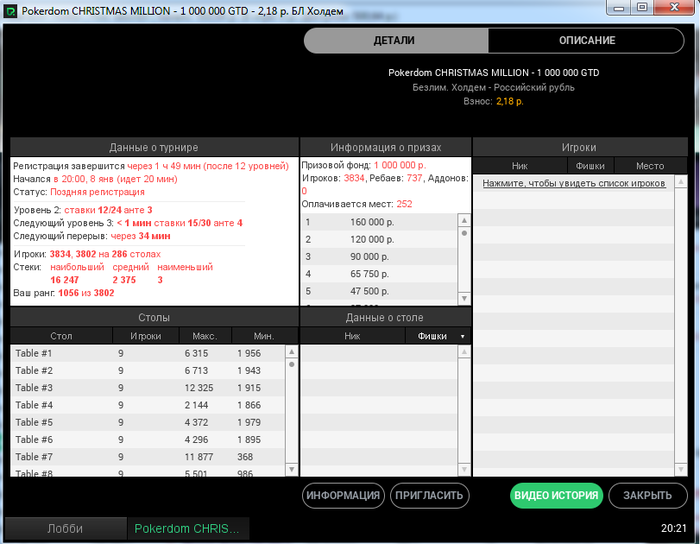Sort tables by Стол column header
700x544 pixels.
point(61,336)
